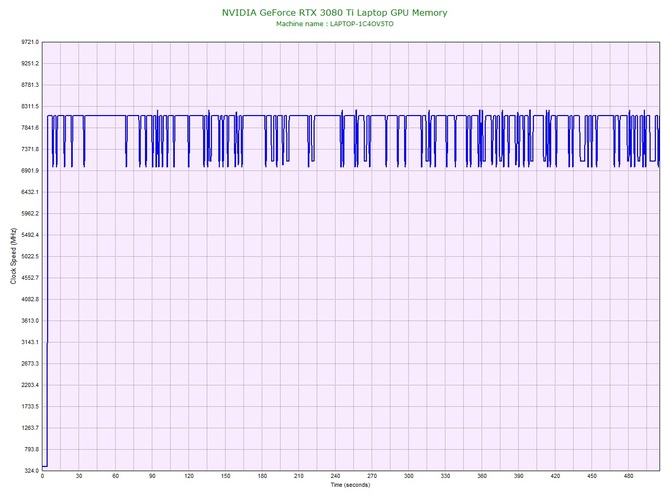Select the 9251.2 y-axis value
This screenshot has height=502, width=670.
tap(30, 64)
